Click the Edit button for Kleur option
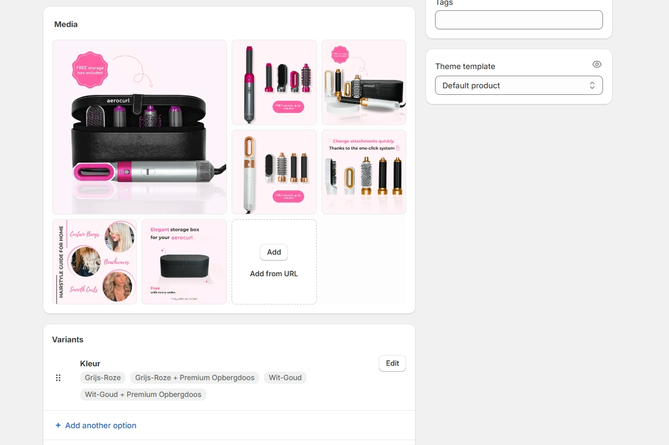669x445 pixels. click(x=392, y=363)
